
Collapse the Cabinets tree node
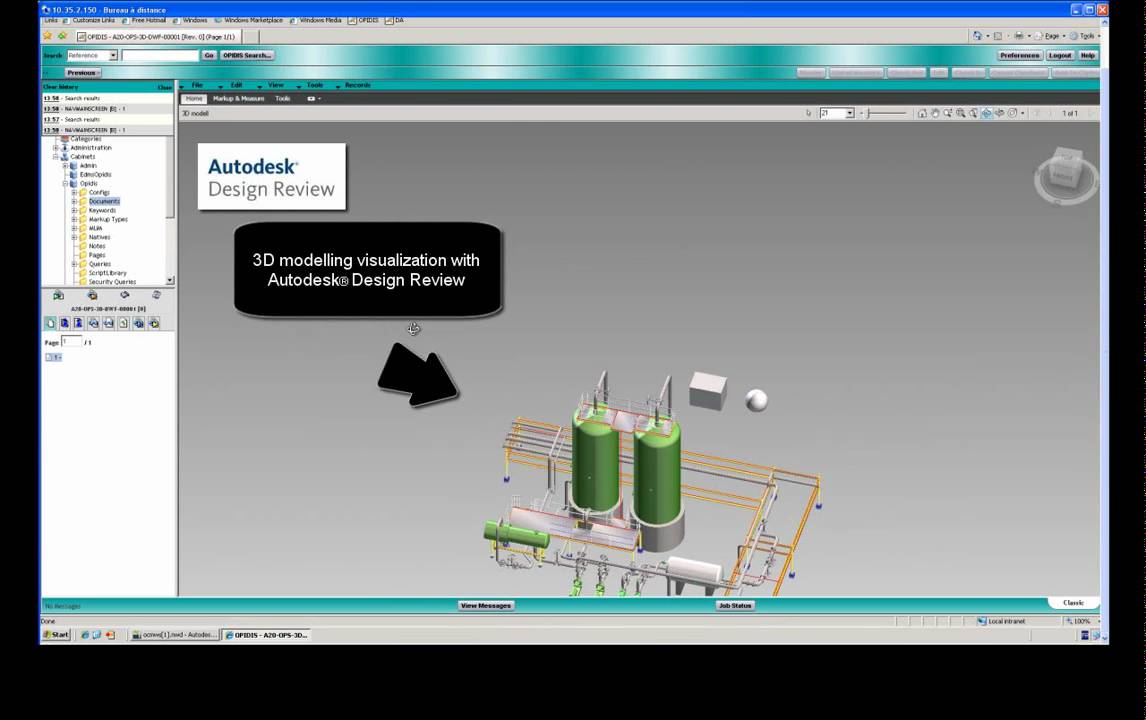[56, 156]
